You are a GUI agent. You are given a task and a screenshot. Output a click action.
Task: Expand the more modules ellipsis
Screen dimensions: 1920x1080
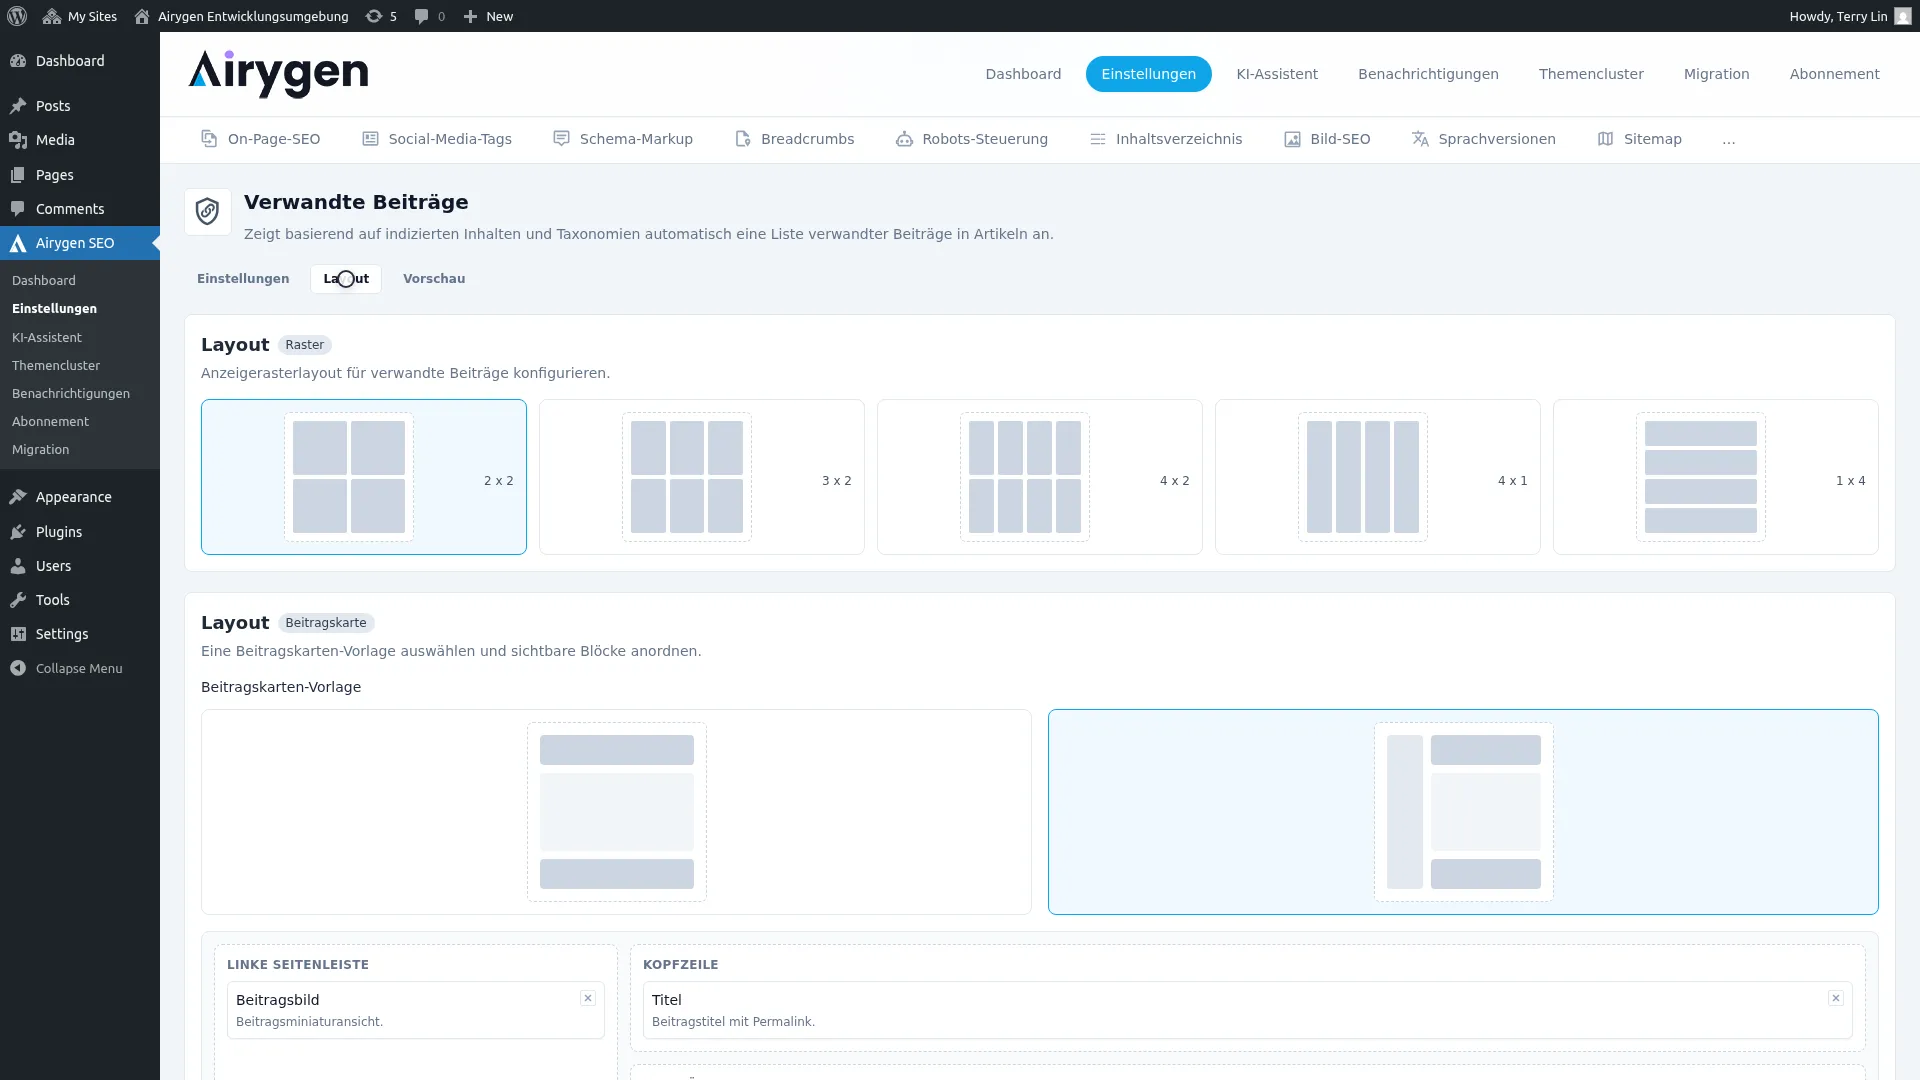click(x=1728, y=140)
